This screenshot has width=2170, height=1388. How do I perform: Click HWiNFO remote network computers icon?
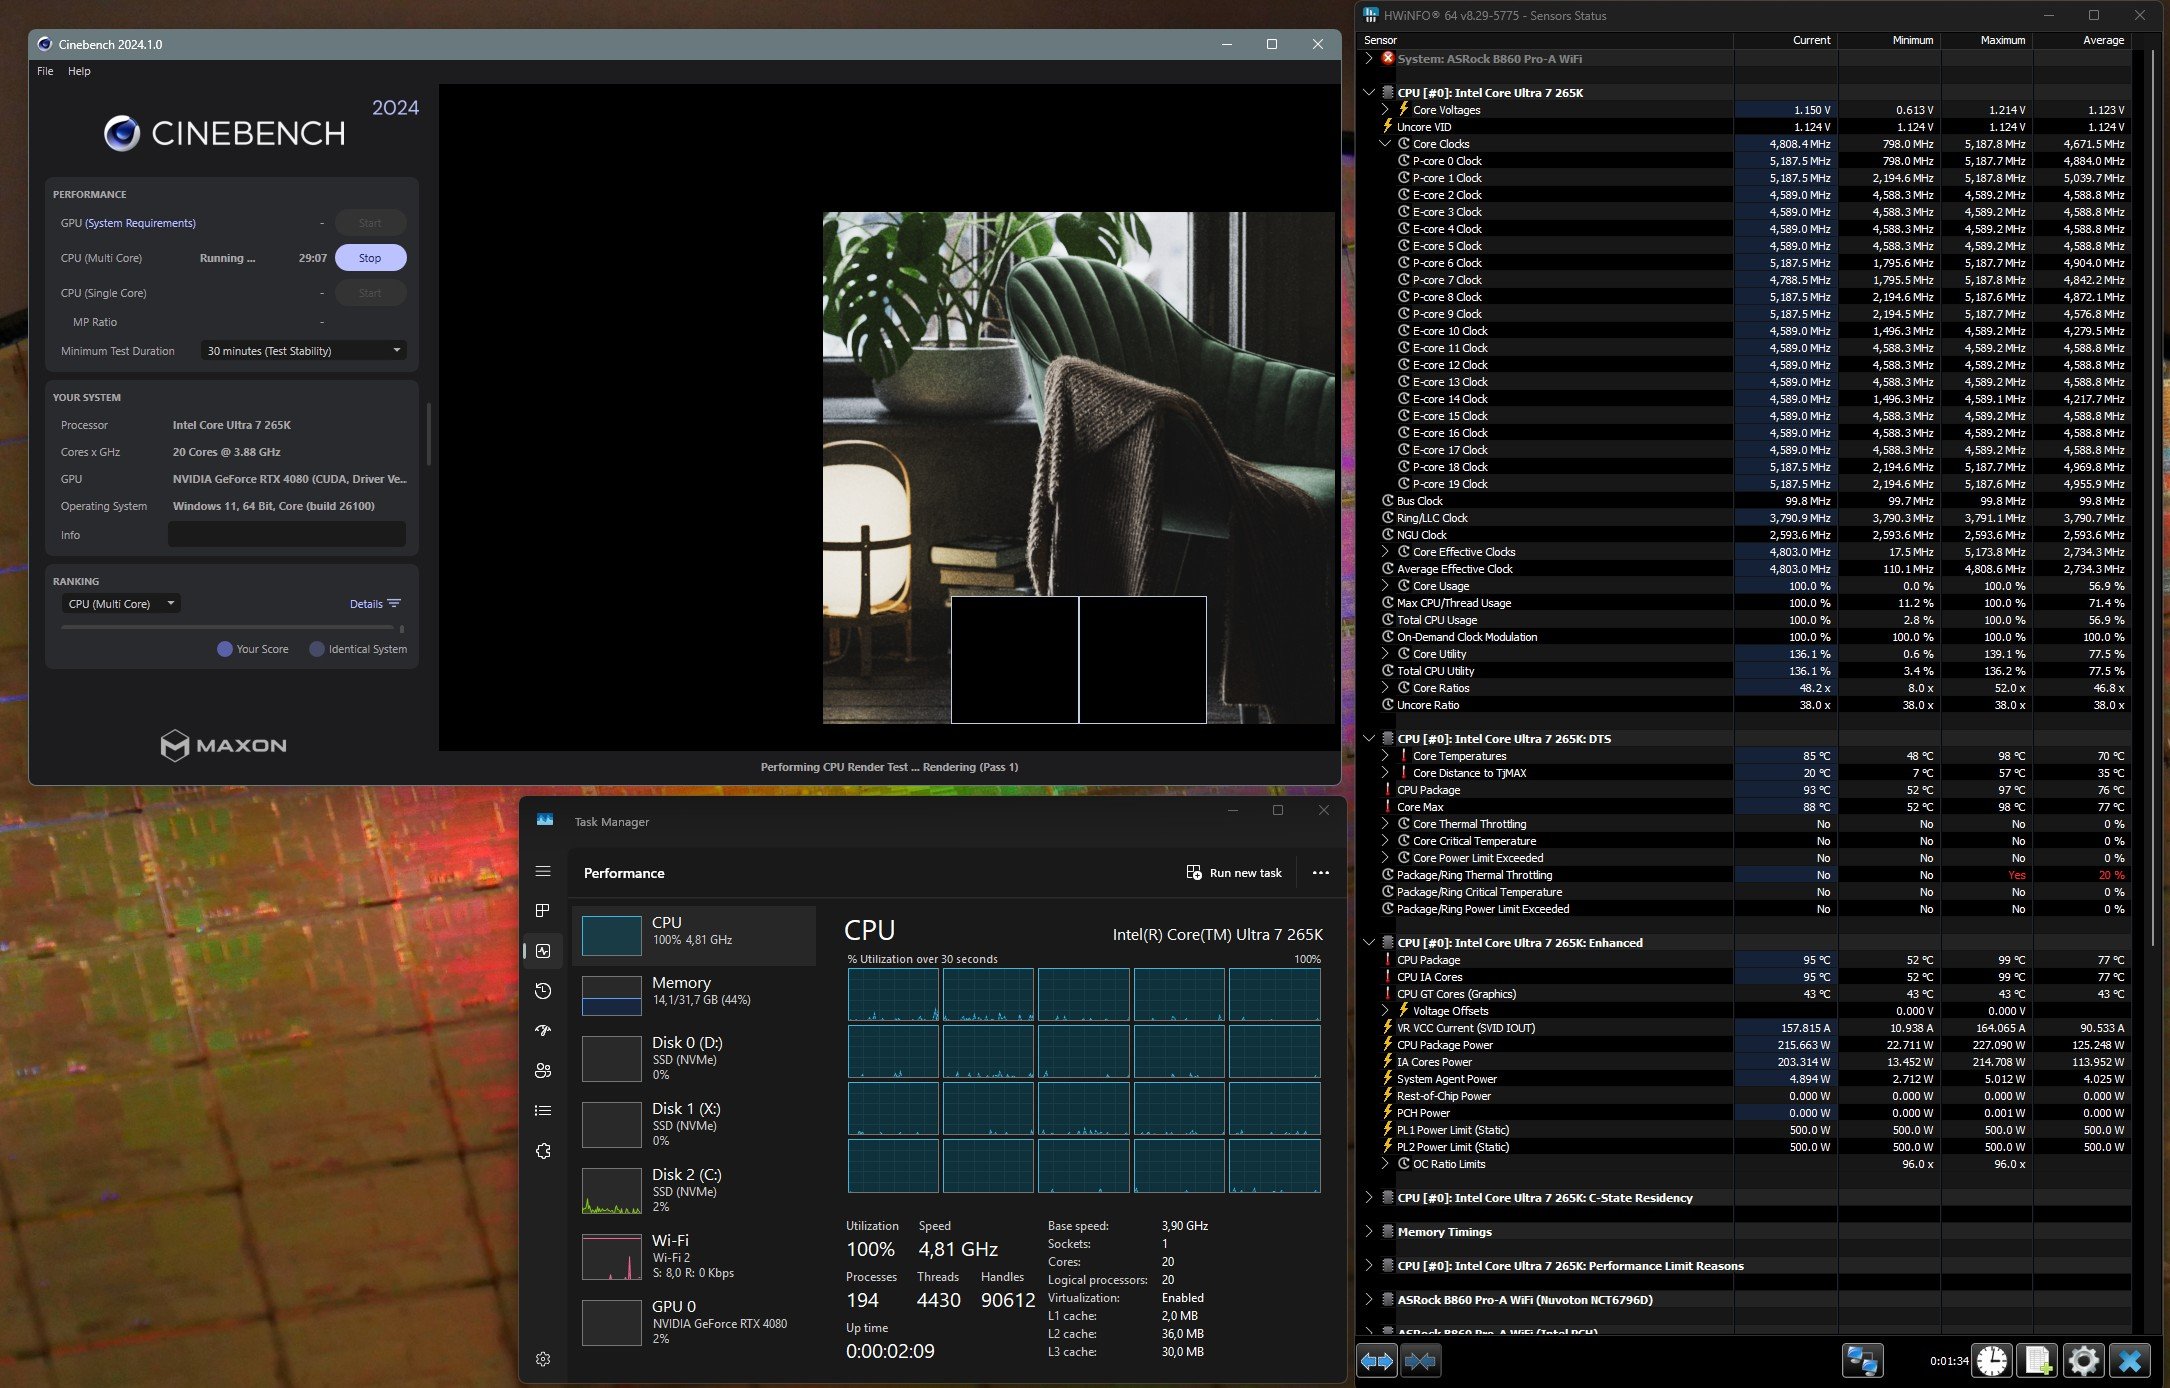pos(1863,1361)
